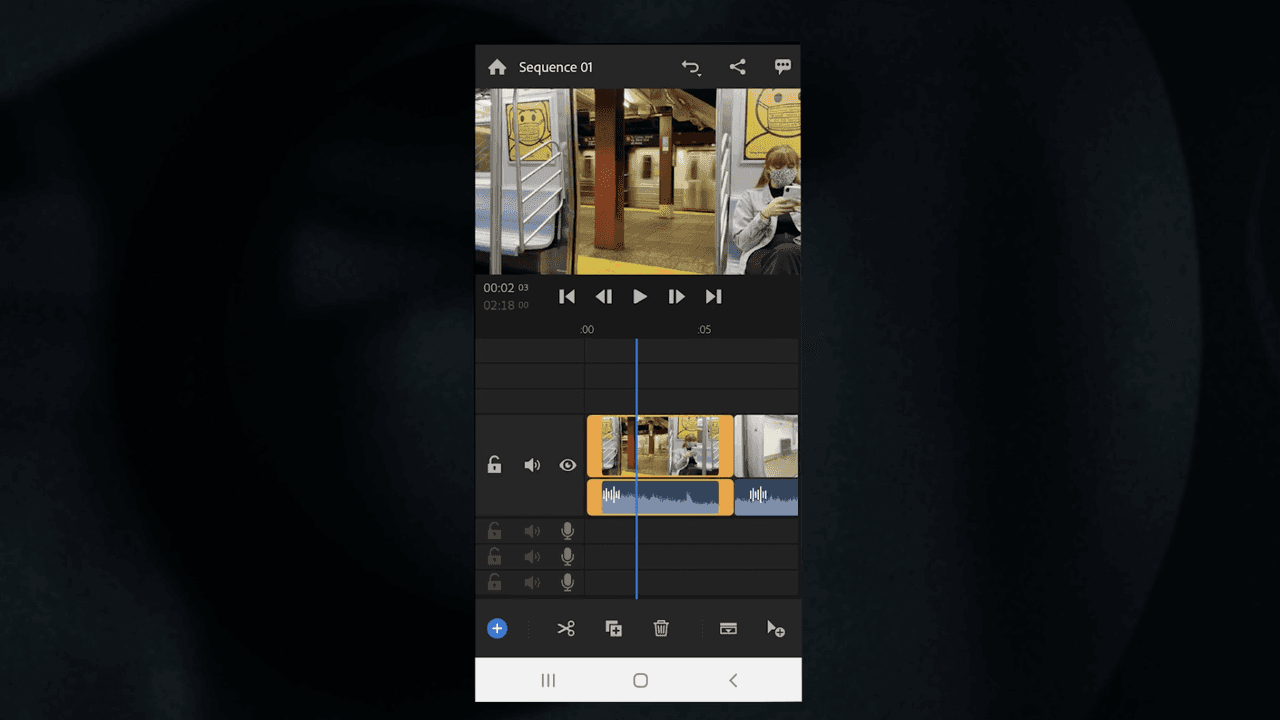Image resolution: width=1280 pixels, height=720 pixels.
Task: Tap the arrow-with-plus selection icon
Action: [775, 628]
